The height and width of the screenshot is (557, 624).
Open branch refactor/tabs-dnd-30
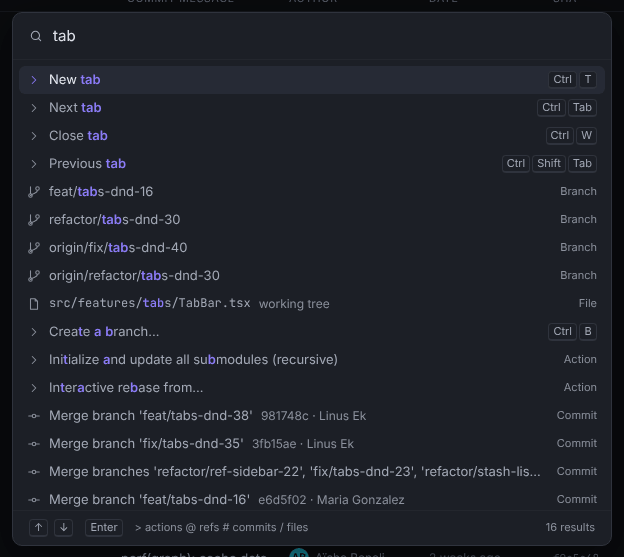(x=312, y=220)
